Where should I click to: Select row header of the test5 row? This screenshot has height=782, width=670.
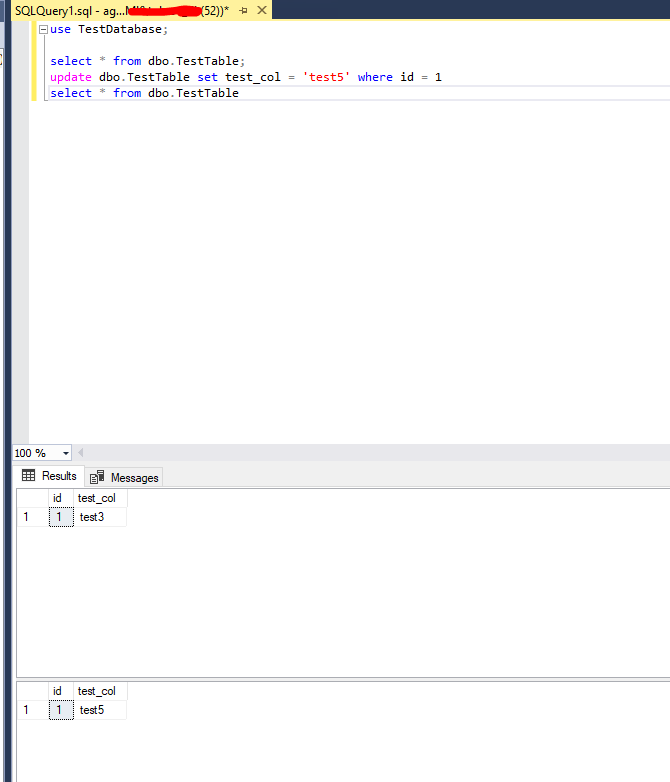coord(33,710)
